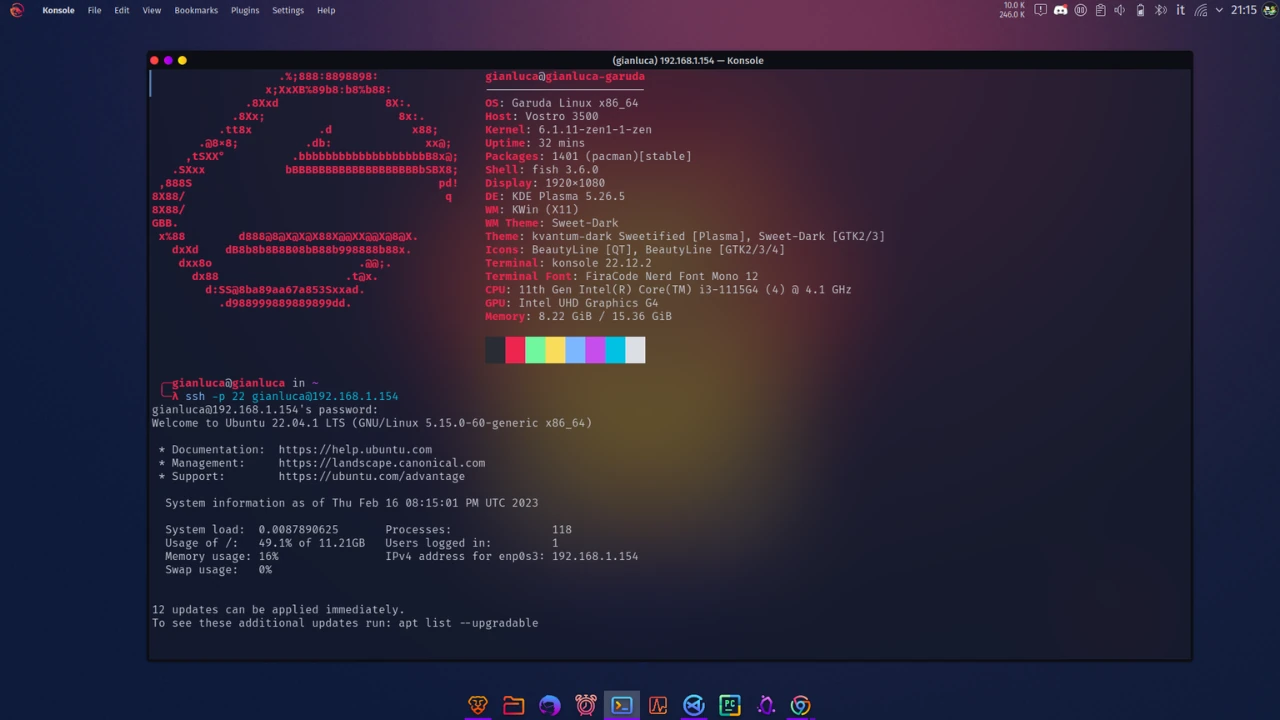Viewport: 1280px width, 720px height.
Task: Open the system monitor dock icon
Action: (657, 705)
